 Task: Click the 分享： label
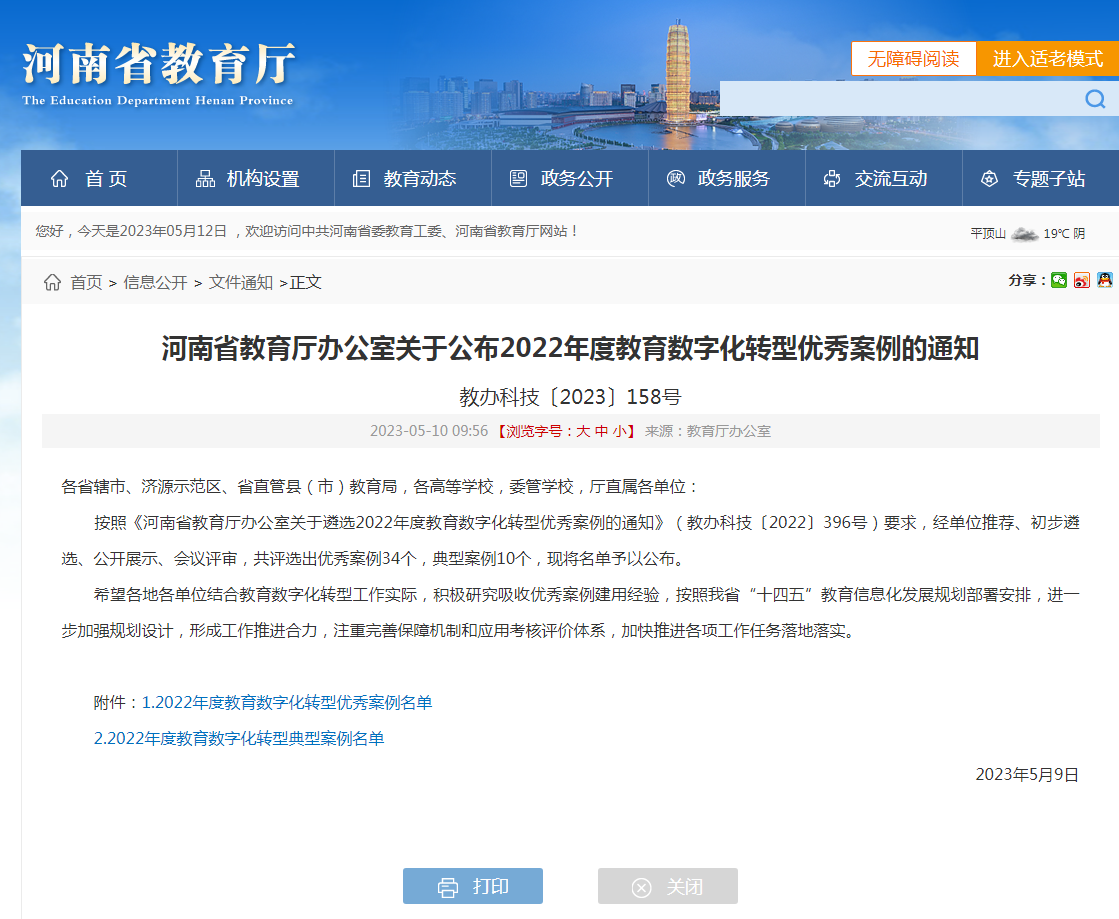1027,280
